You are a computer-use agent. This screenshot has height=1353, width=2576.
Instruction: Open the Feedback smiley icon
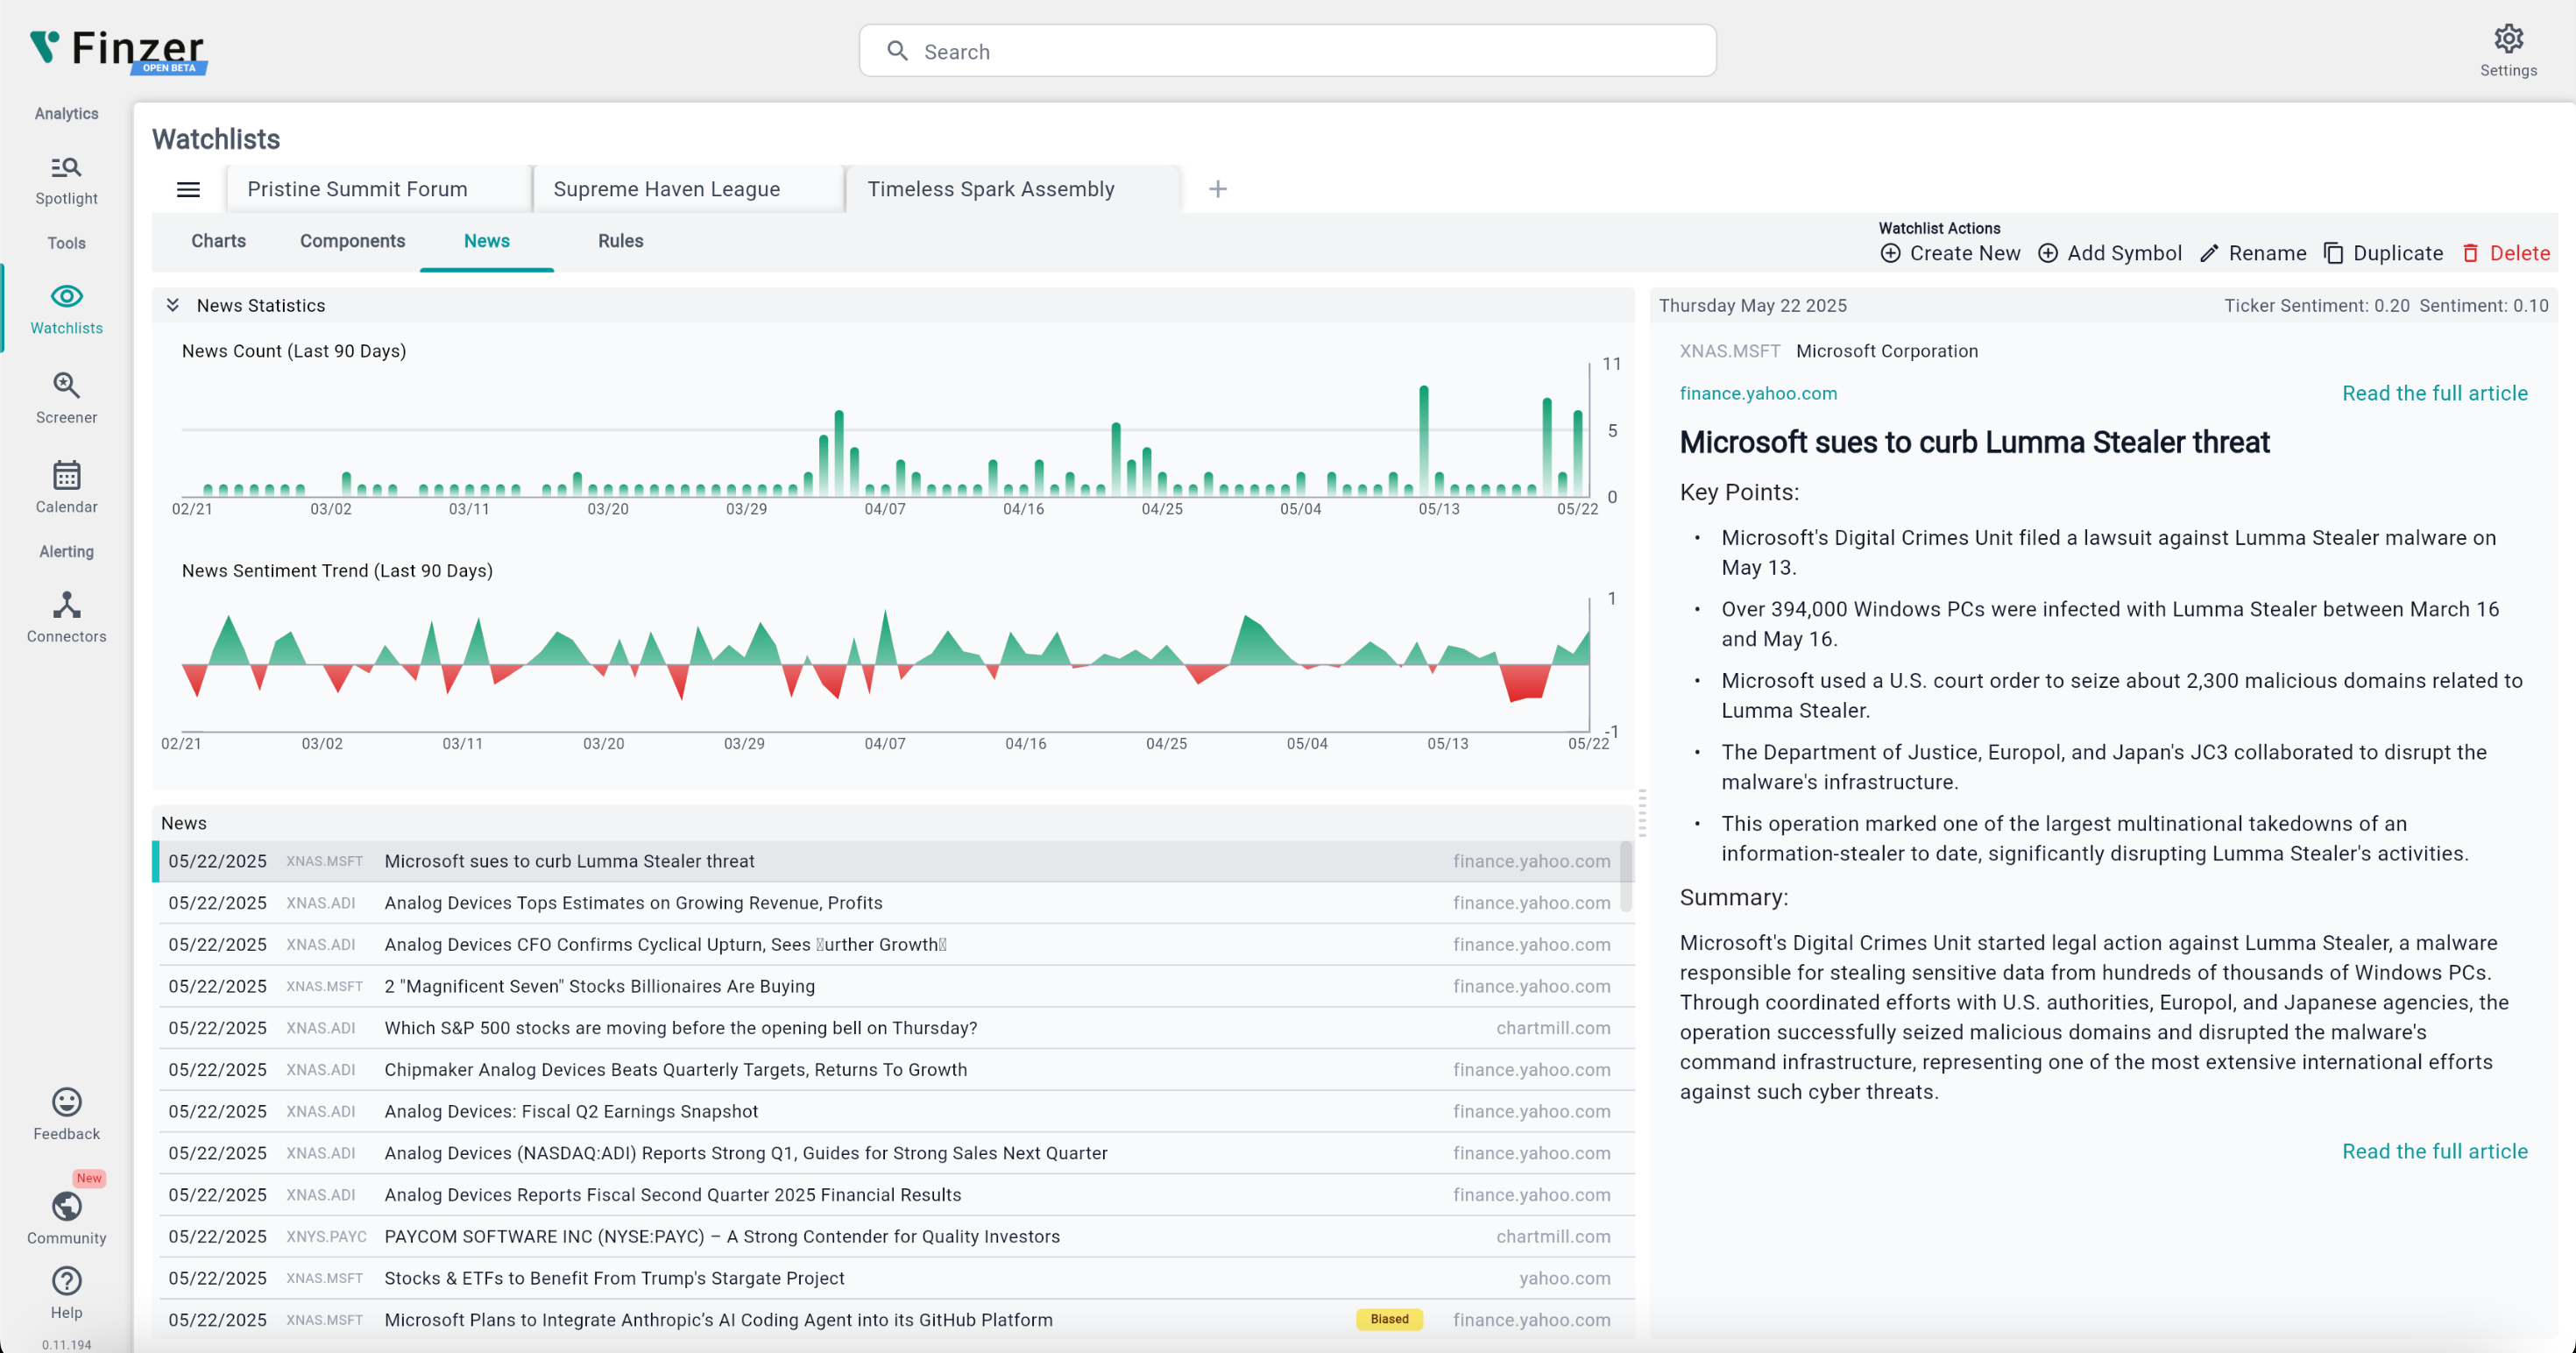click(x=66, y=1102)
